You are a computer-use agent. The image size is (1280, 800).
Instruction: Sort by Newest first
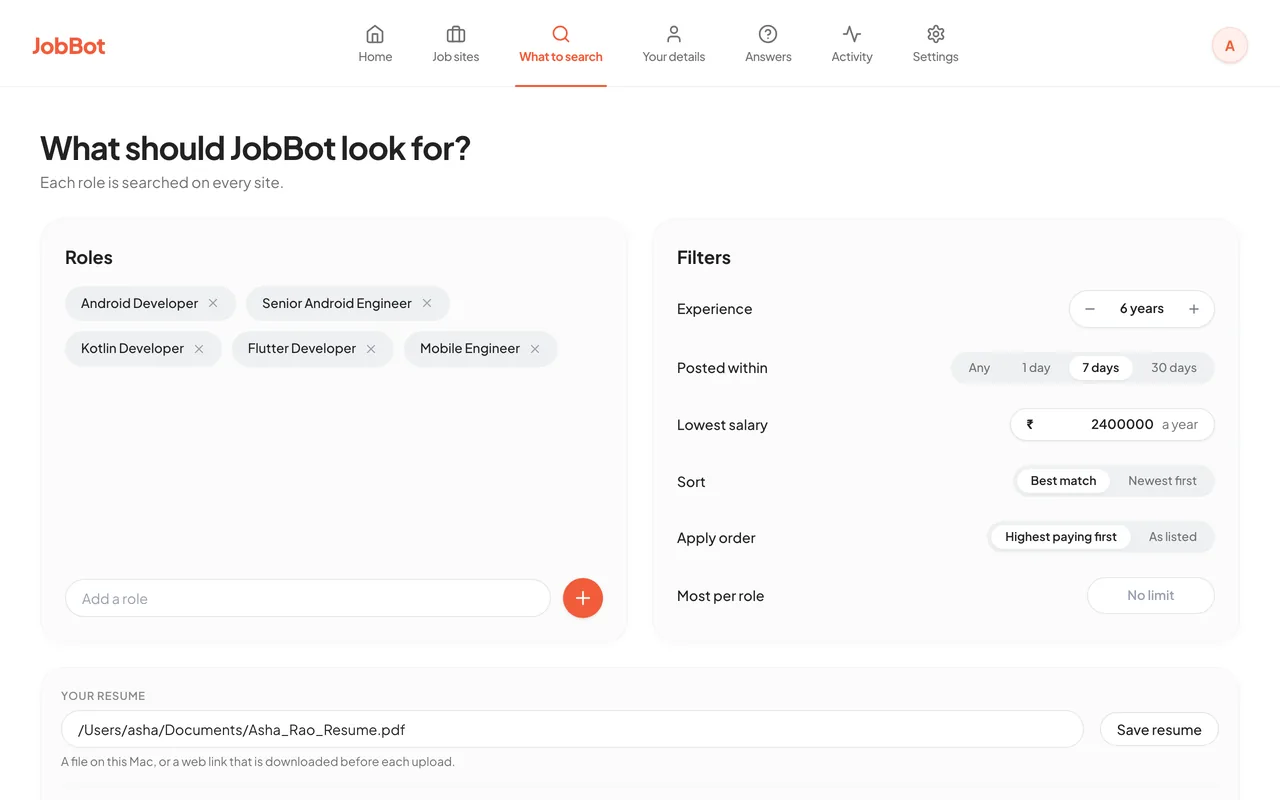pos(1162,481)
